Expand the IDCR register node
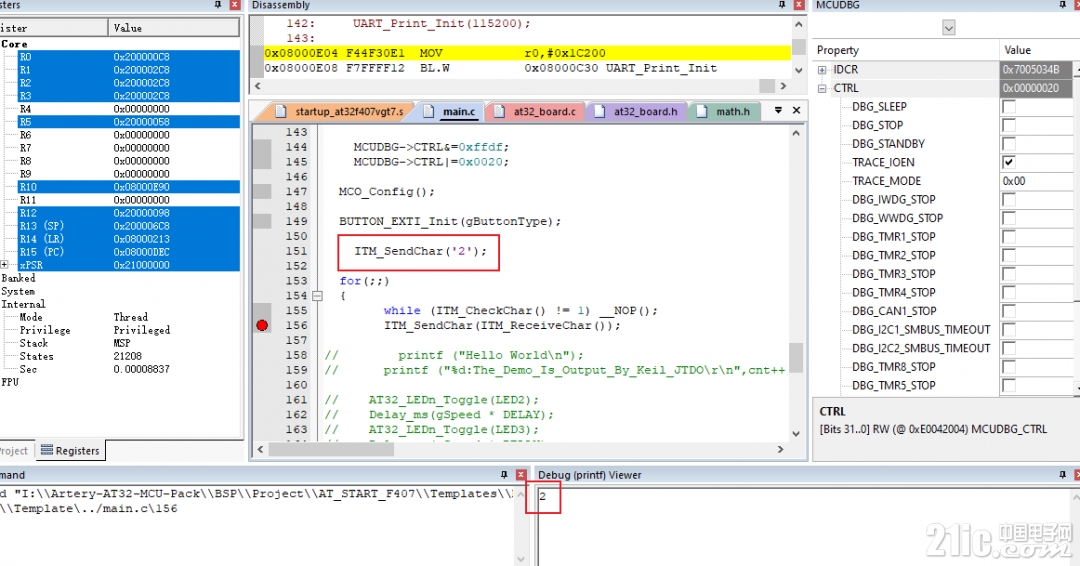The height and width of the screenshot is (566, 1080). [822, 70]
